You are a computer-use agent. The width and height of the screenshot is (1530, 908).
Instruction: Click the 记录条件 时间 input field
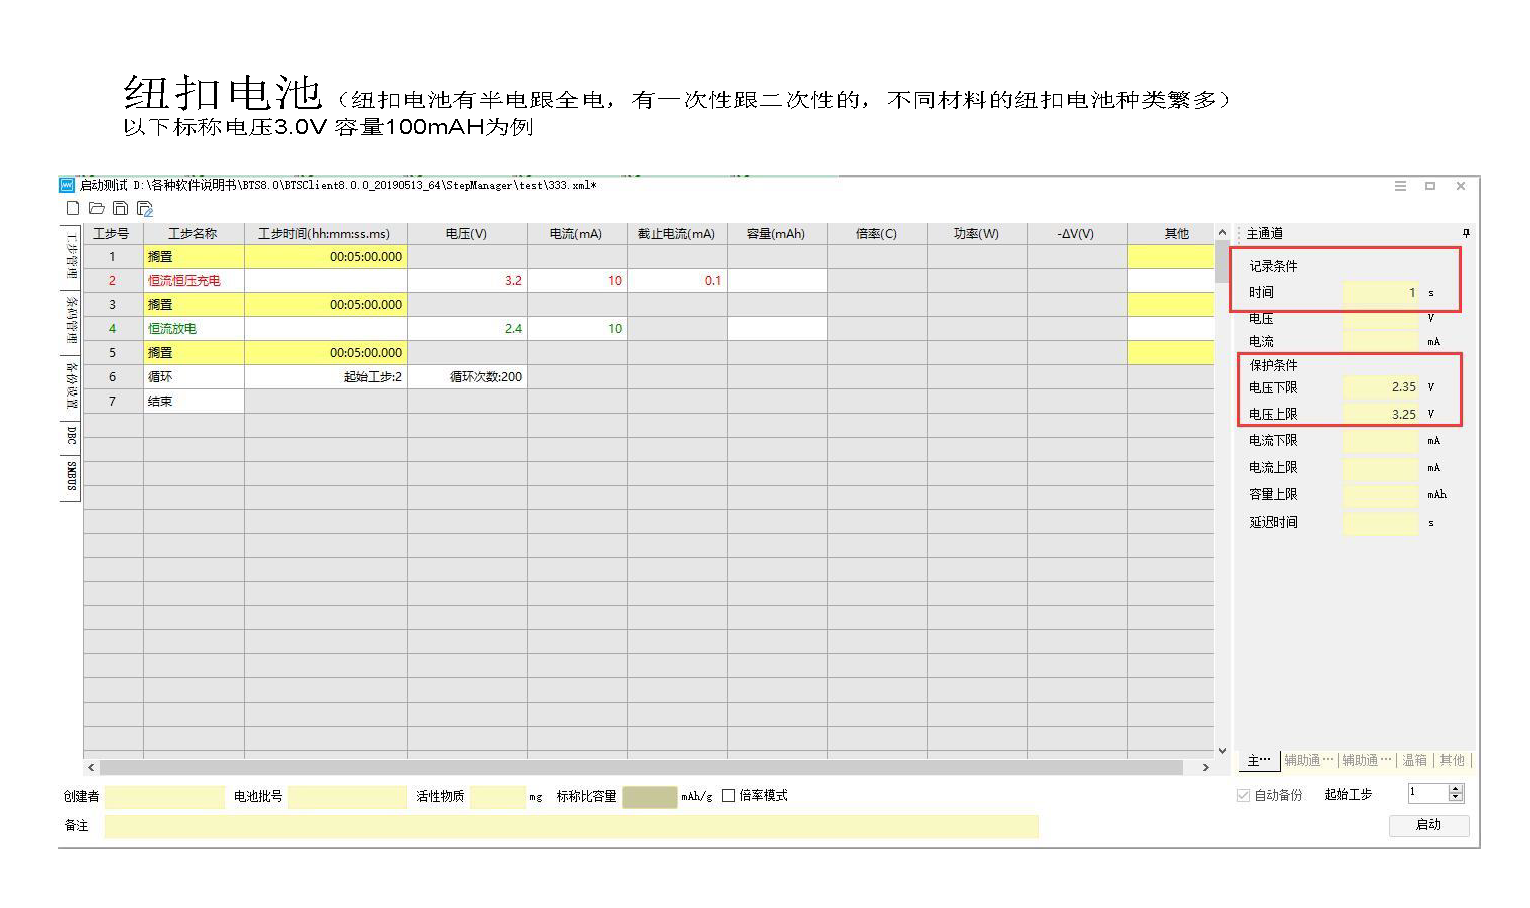click(x=1381, y=293)
